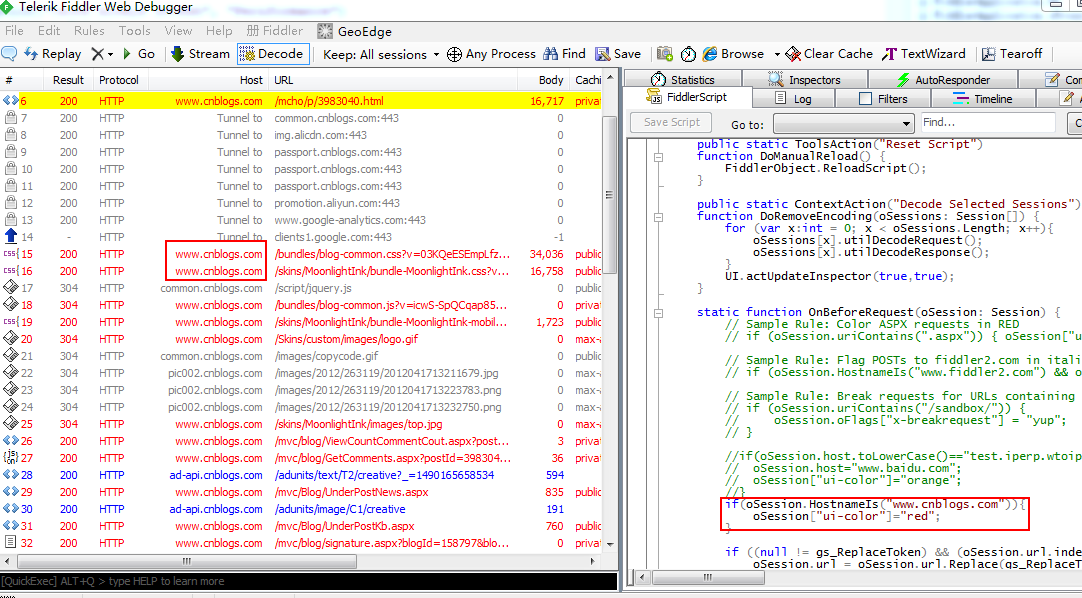Click the GeoEdge menu item
The image size is (1082, 598).
(x=355, y=31)
